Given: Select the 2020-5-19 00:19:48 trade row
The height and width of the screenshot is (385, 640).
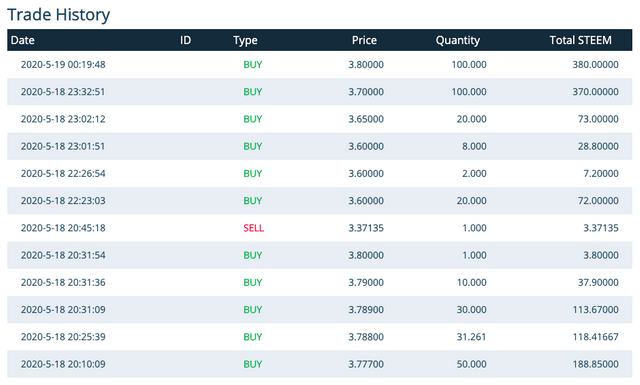Looking at the screenshot, I should tap(320, 65).
